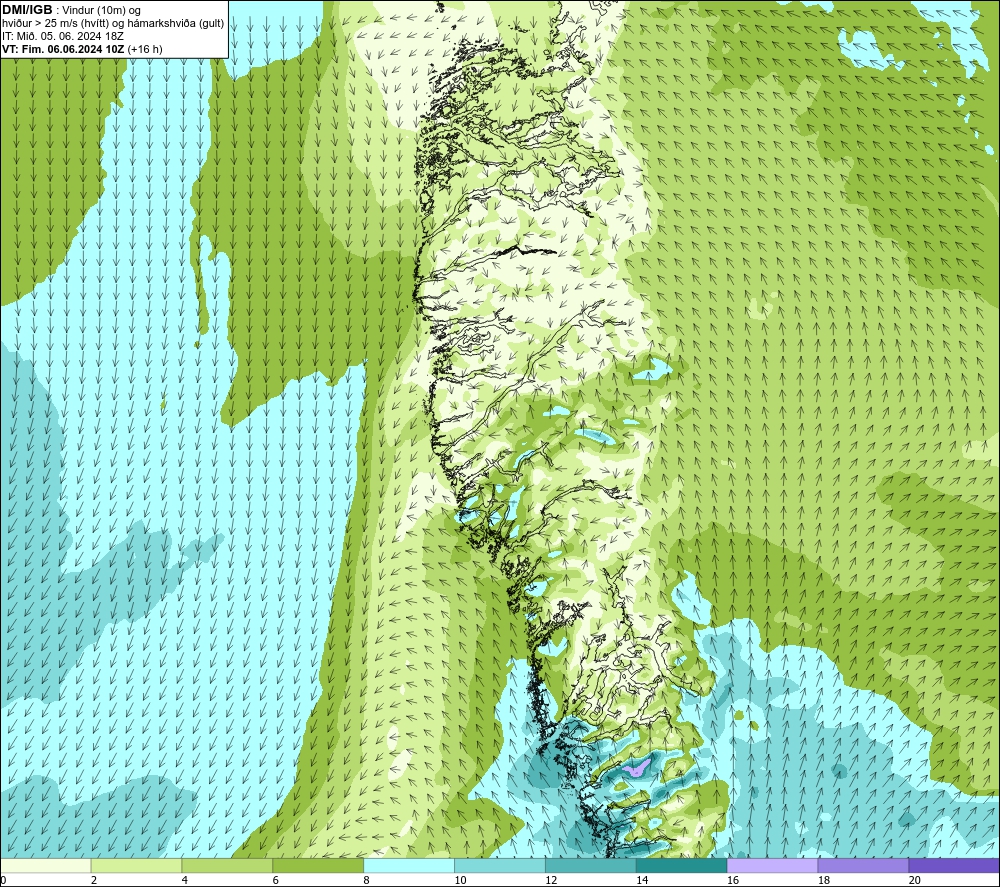Click the 4-6 m/s green legend swatch
Viewport: 1000px width, 887px height.
pyautogui.click(x=227, y=865)
